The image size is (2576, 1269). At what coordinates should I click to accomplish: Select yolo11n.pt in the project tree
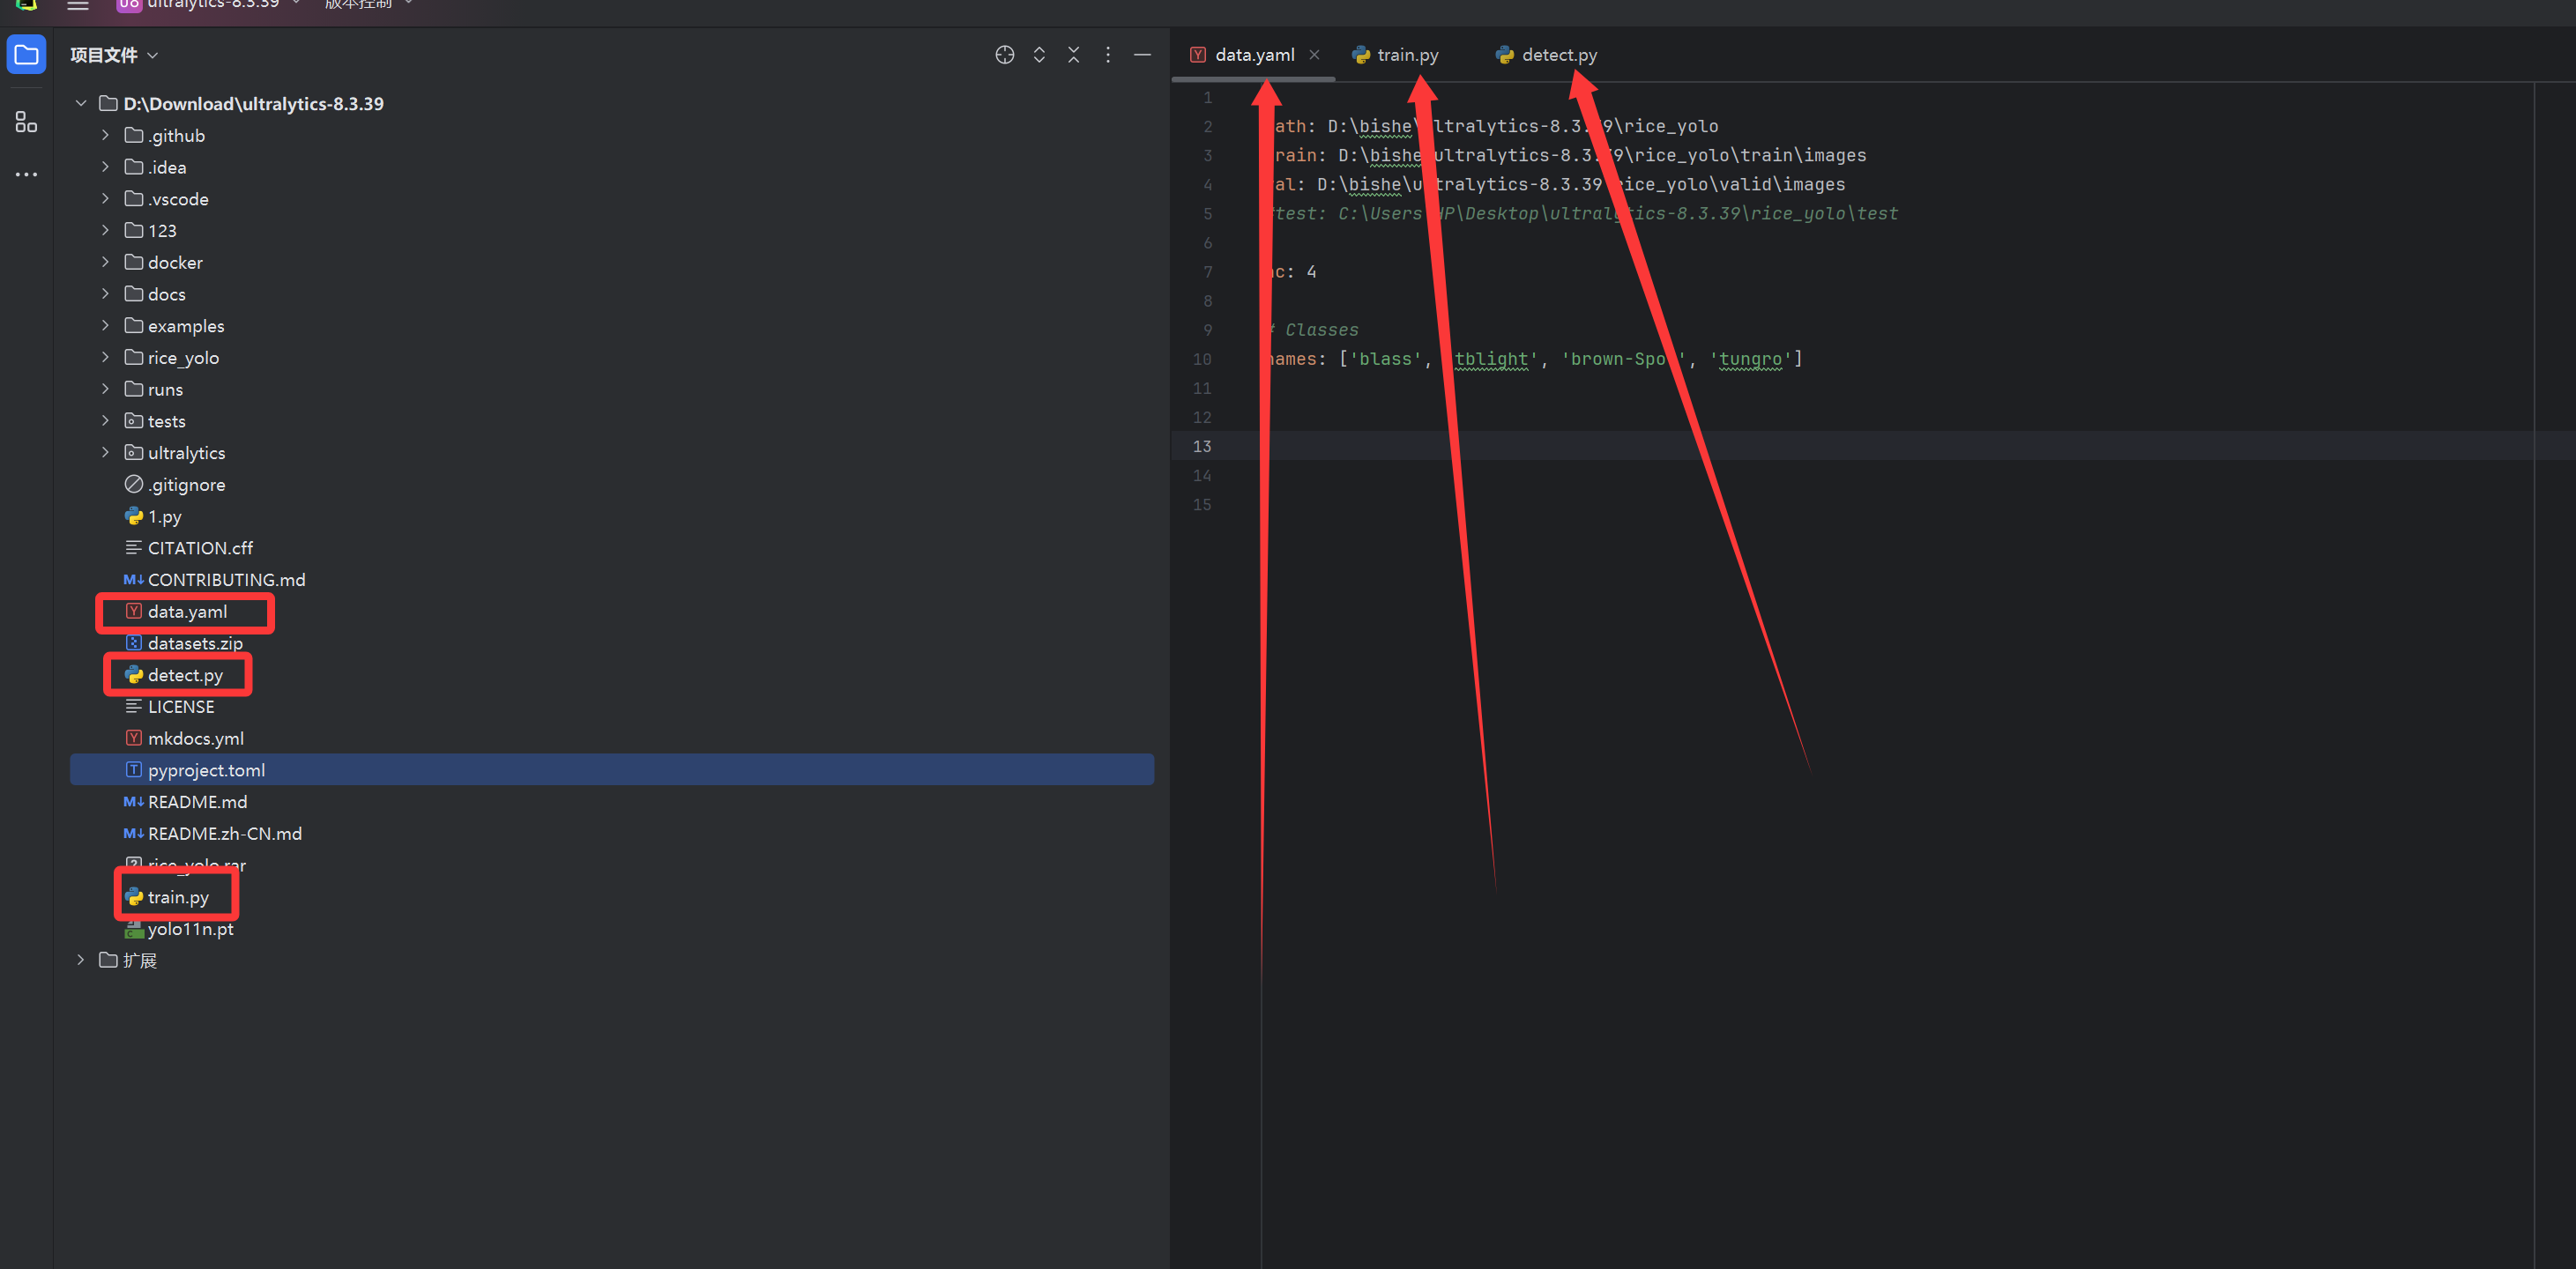[190, 929]
